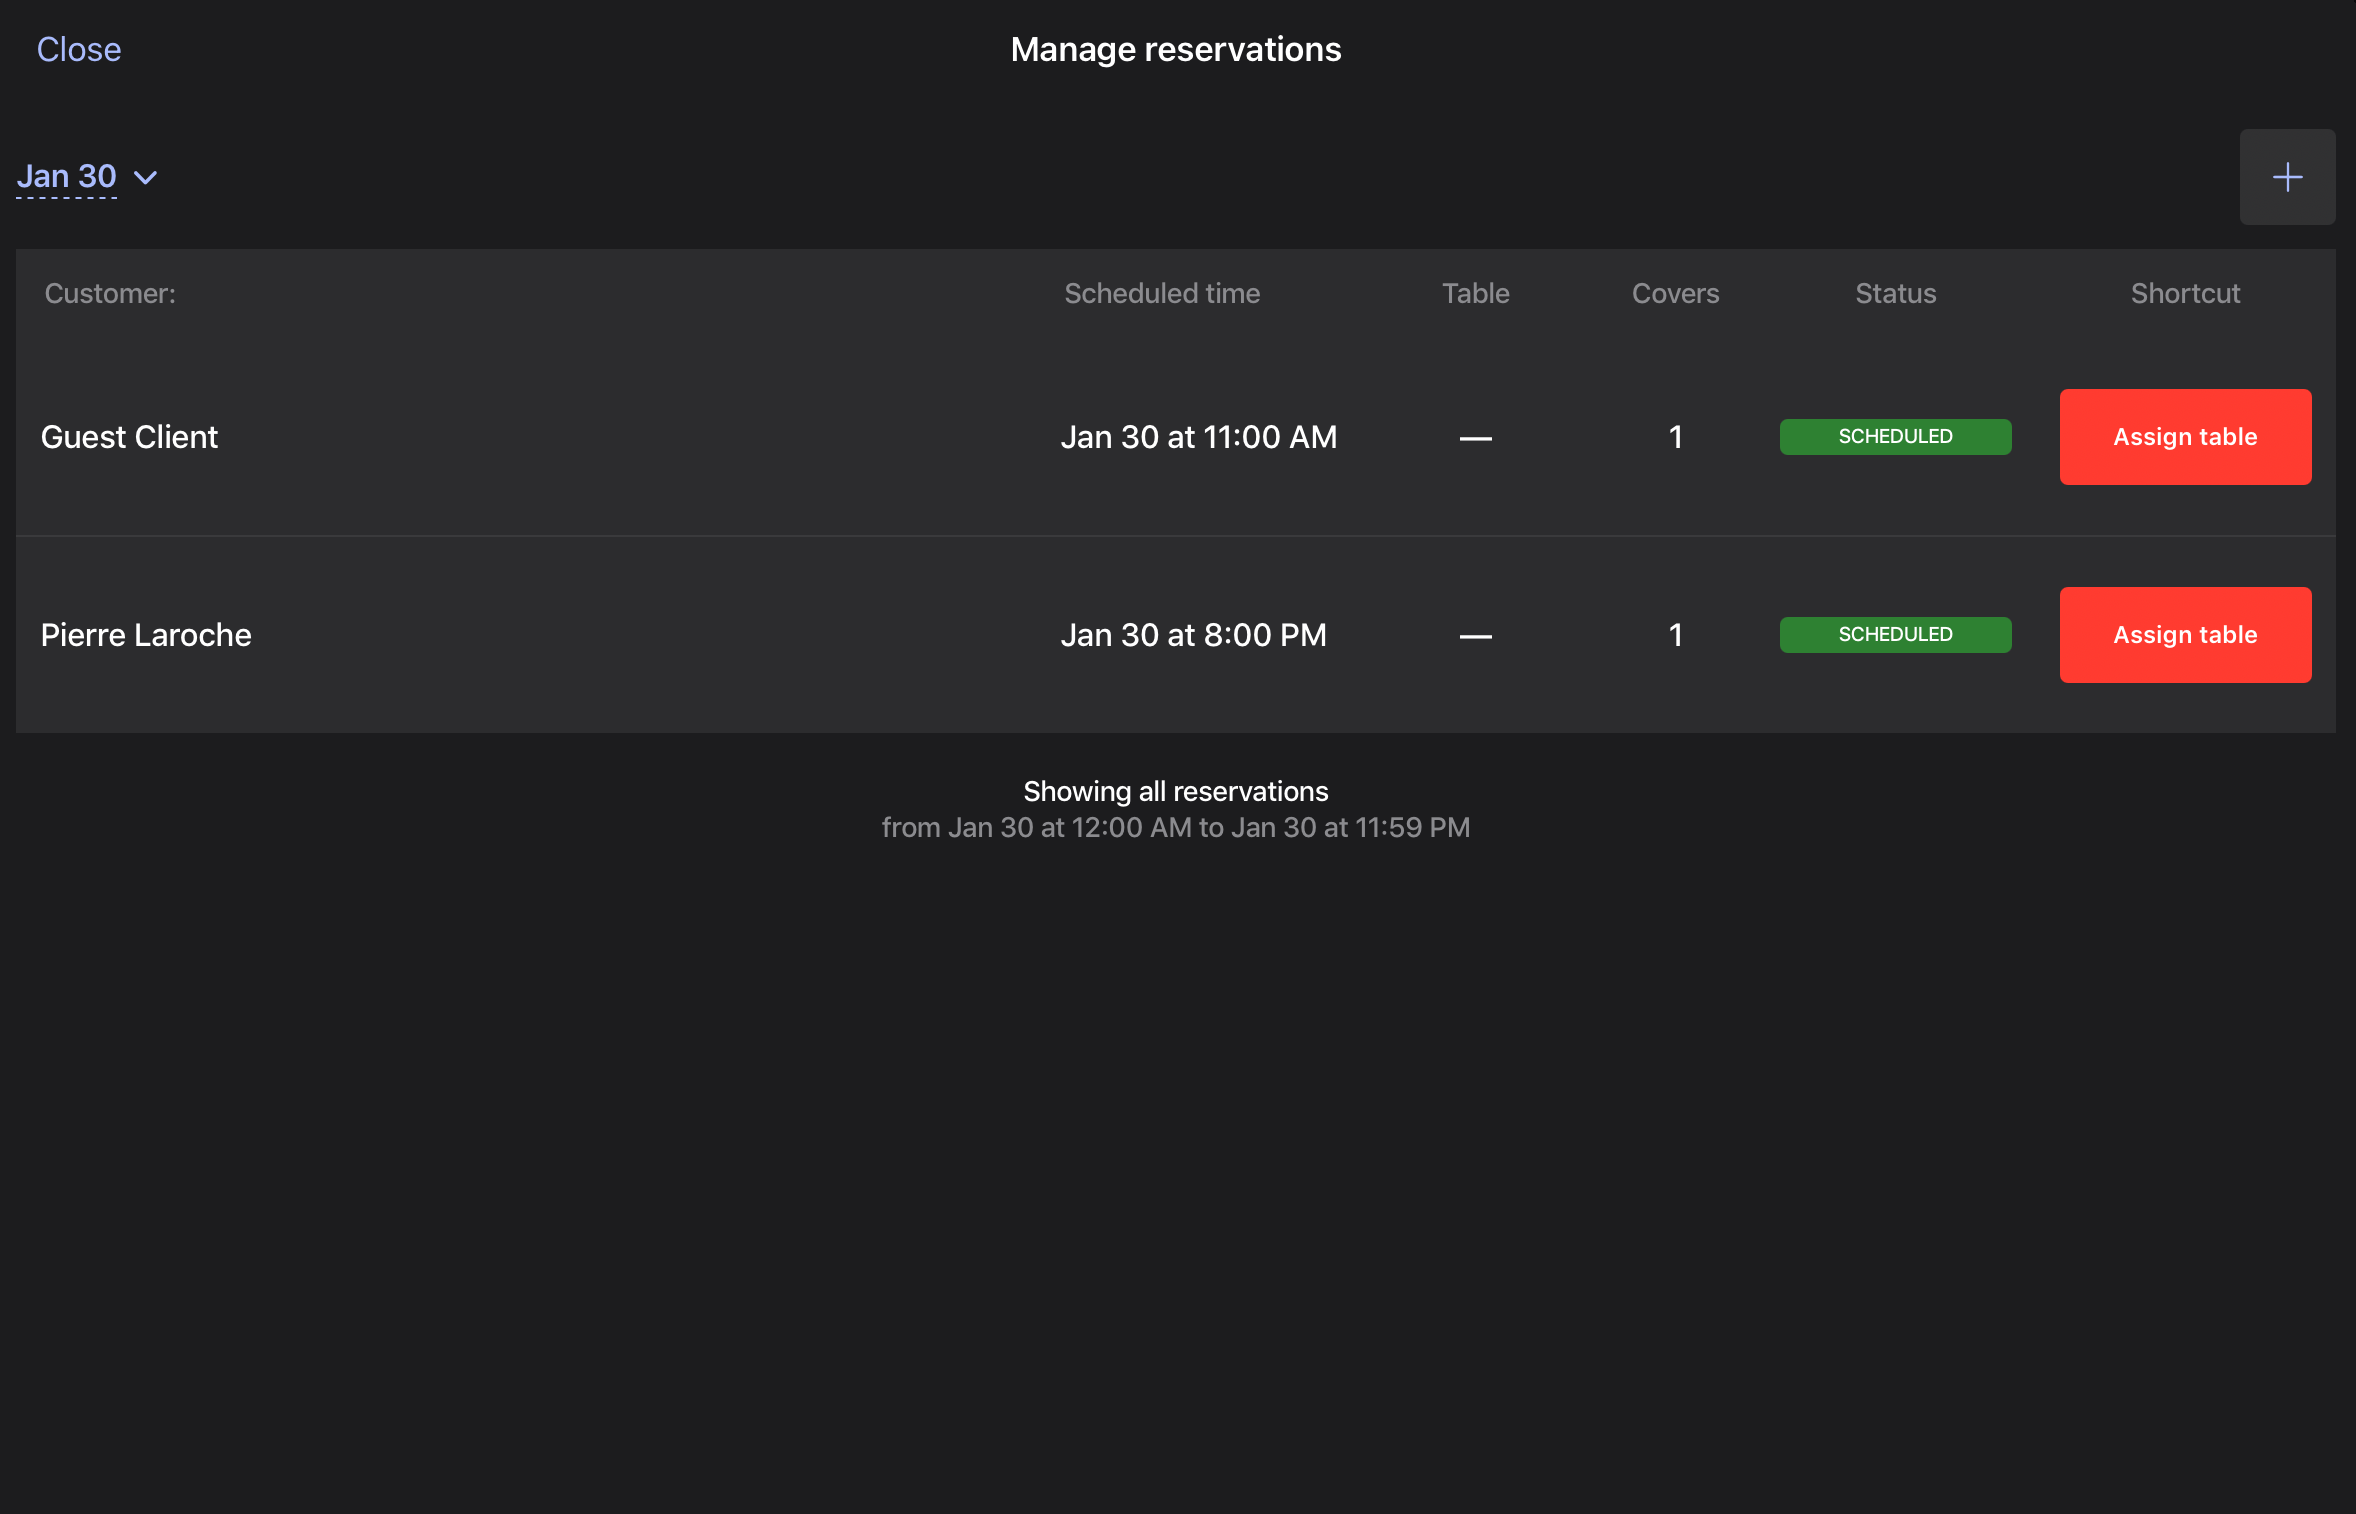
Task: Click the Customer column header
Action: pyautogui.click(x=109, y=293)
